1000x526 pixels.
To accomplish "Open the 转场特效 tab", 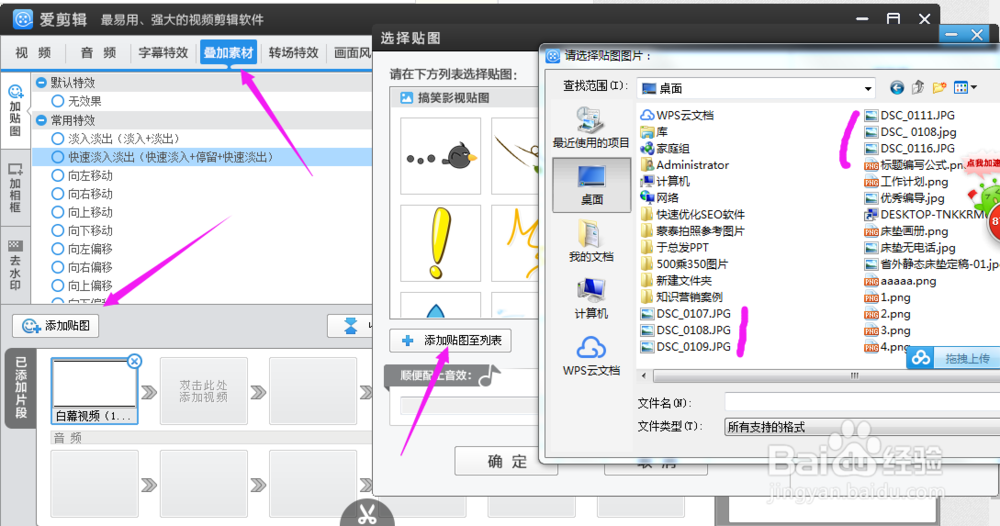I will [x=293, y=52].
